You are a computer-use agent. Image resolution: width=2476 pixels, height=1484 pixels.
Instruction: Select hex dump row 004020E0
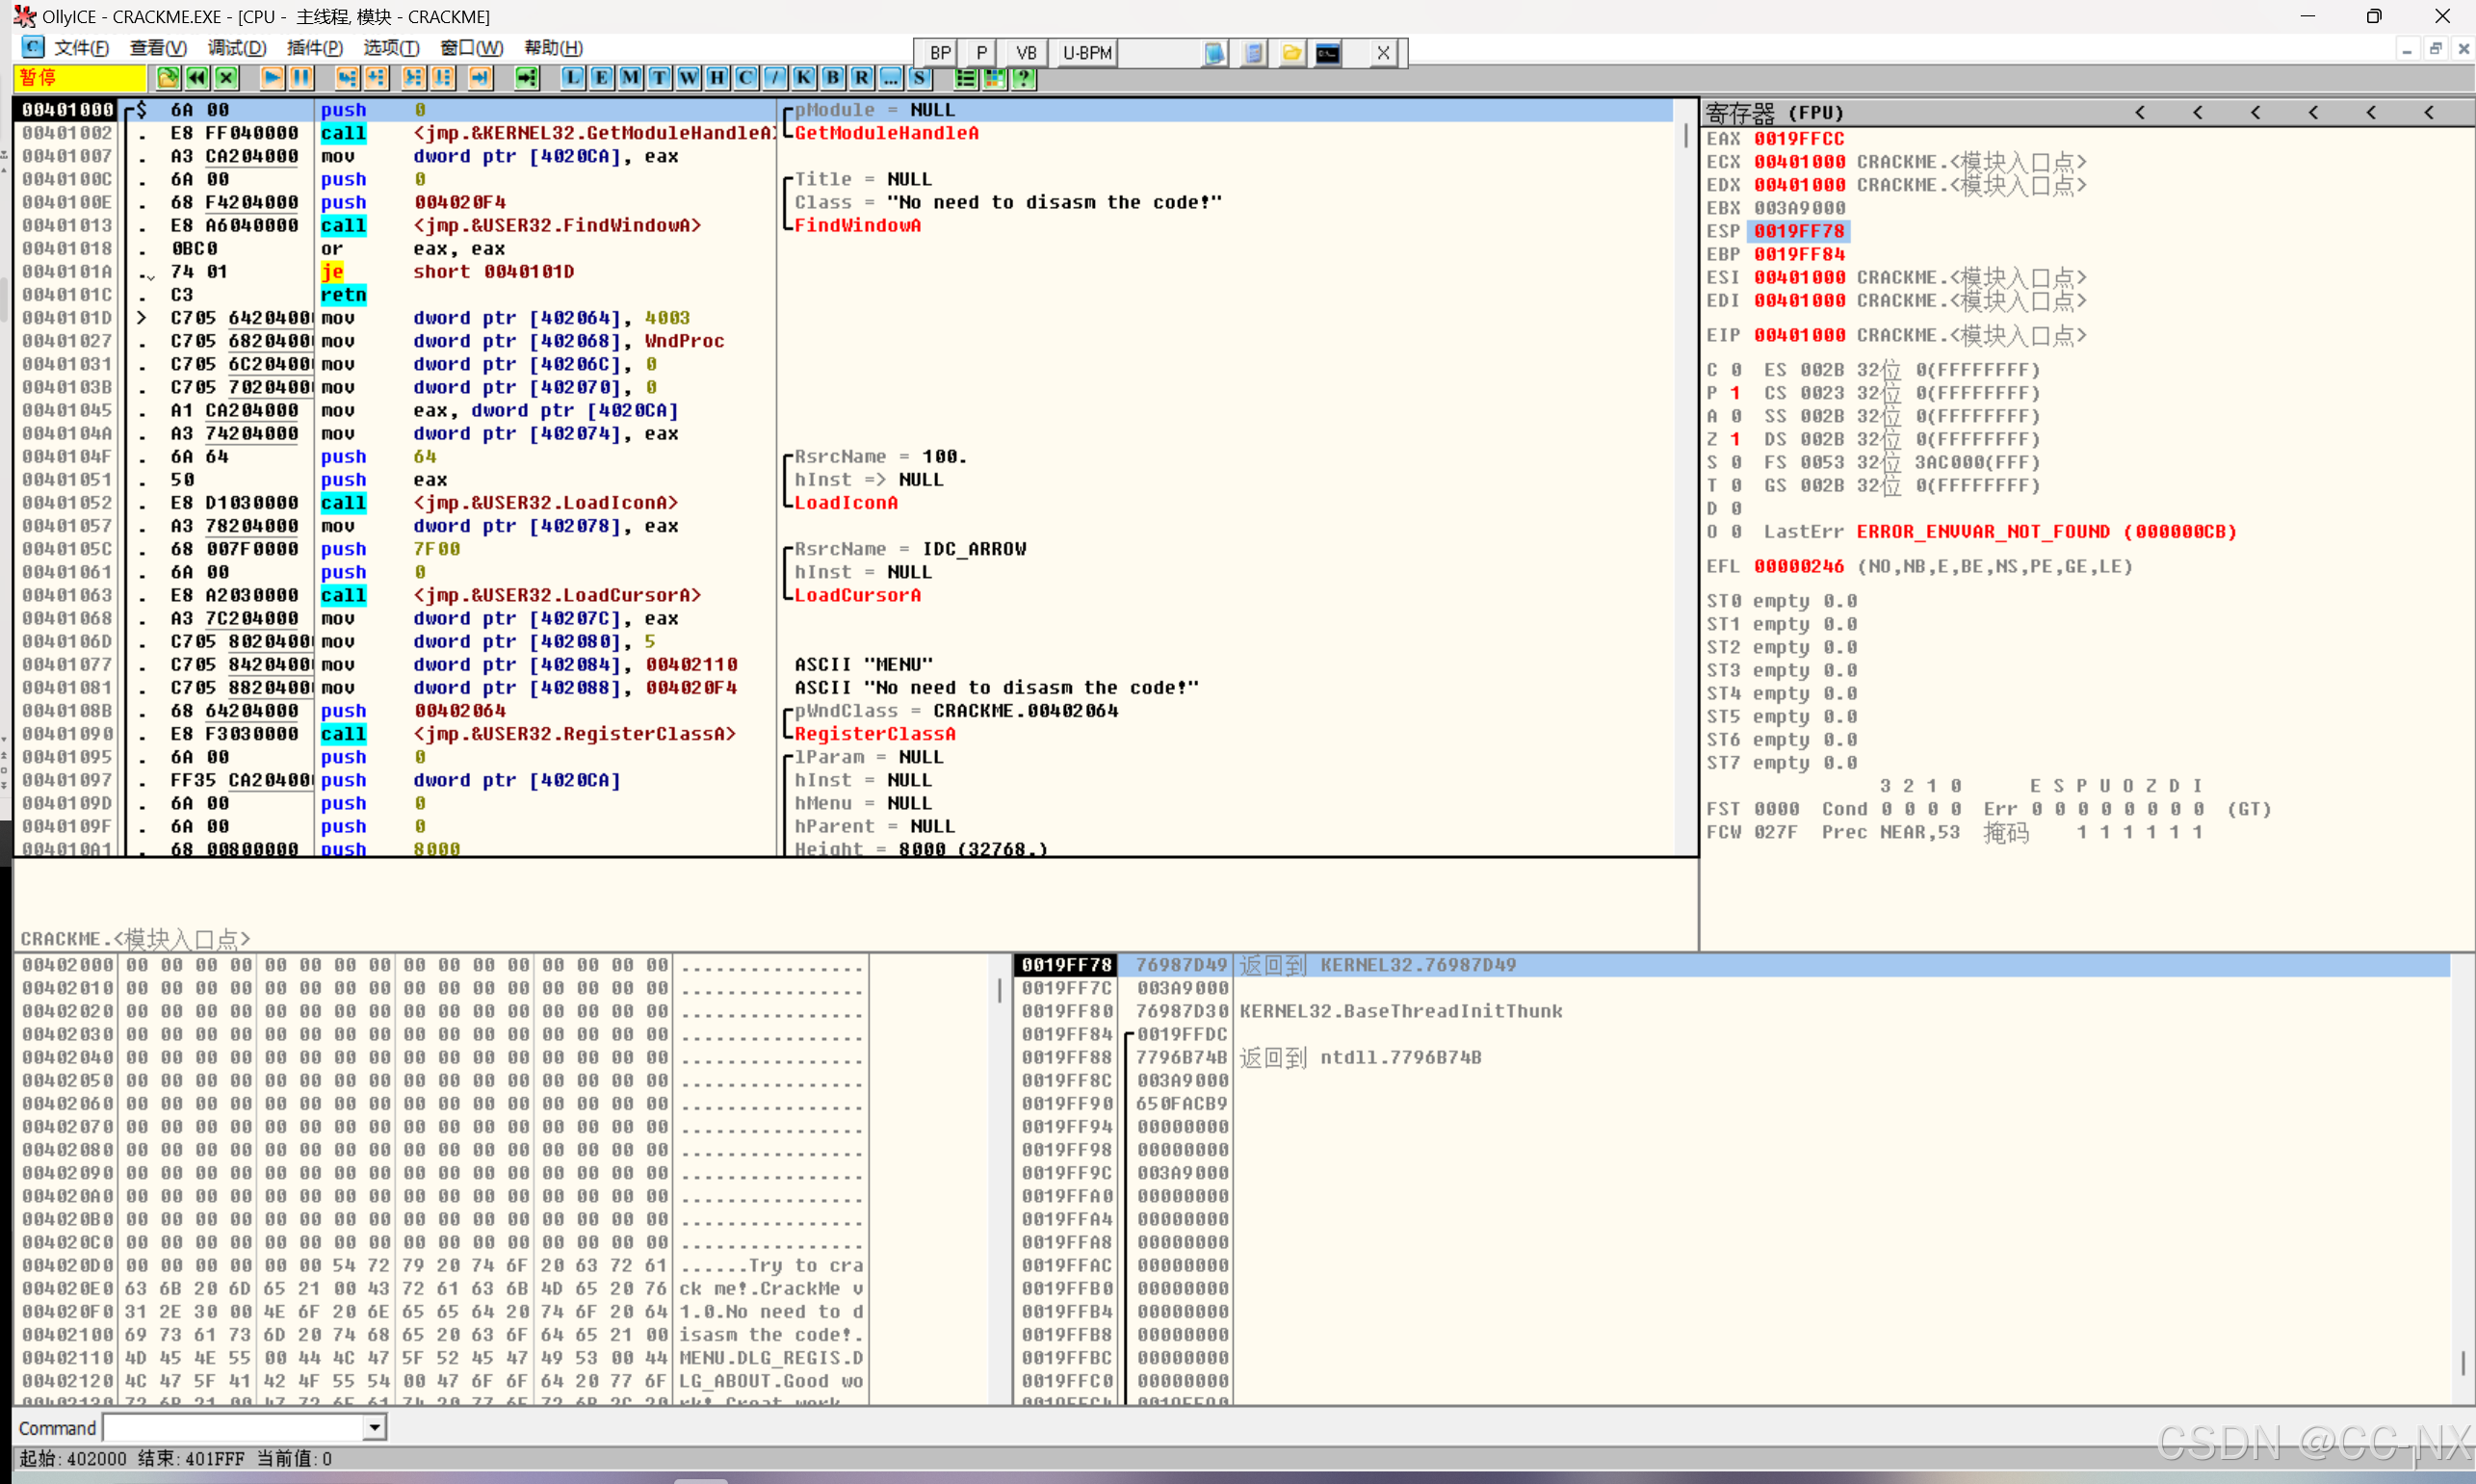tap(443, 1288)
